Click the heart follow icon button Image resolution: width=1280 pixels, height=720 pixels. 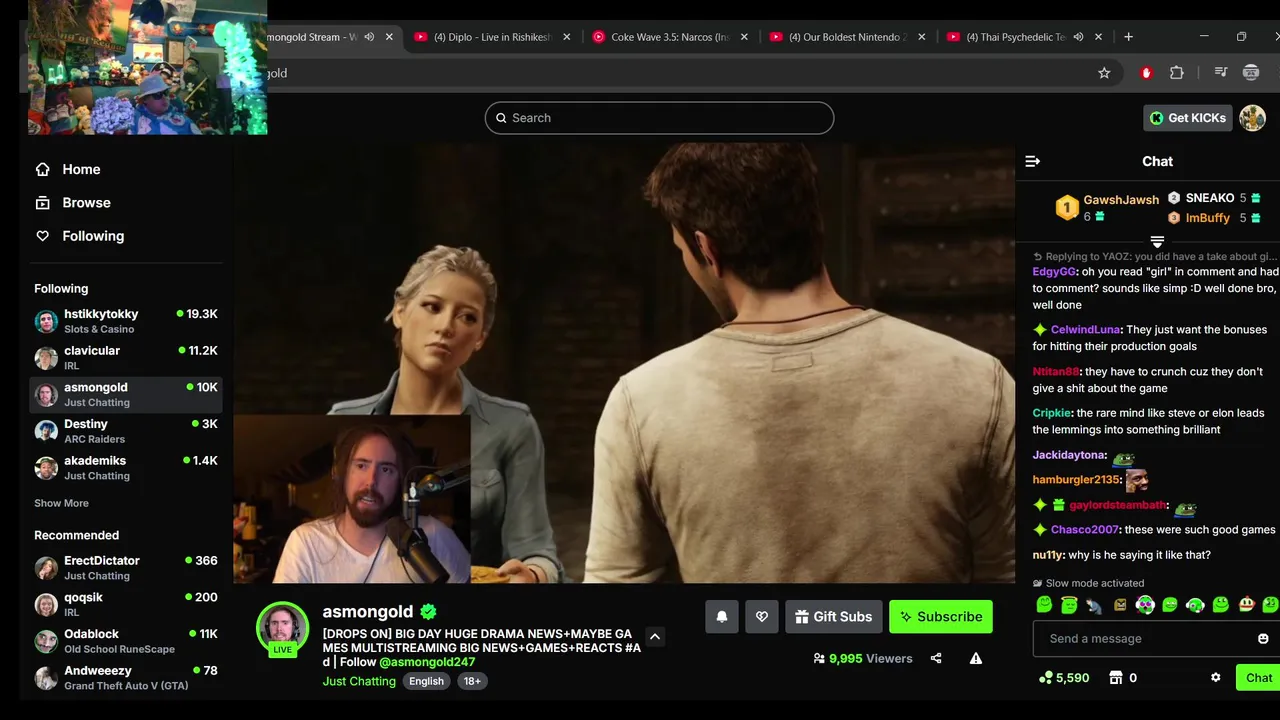[x=762, y=617]
